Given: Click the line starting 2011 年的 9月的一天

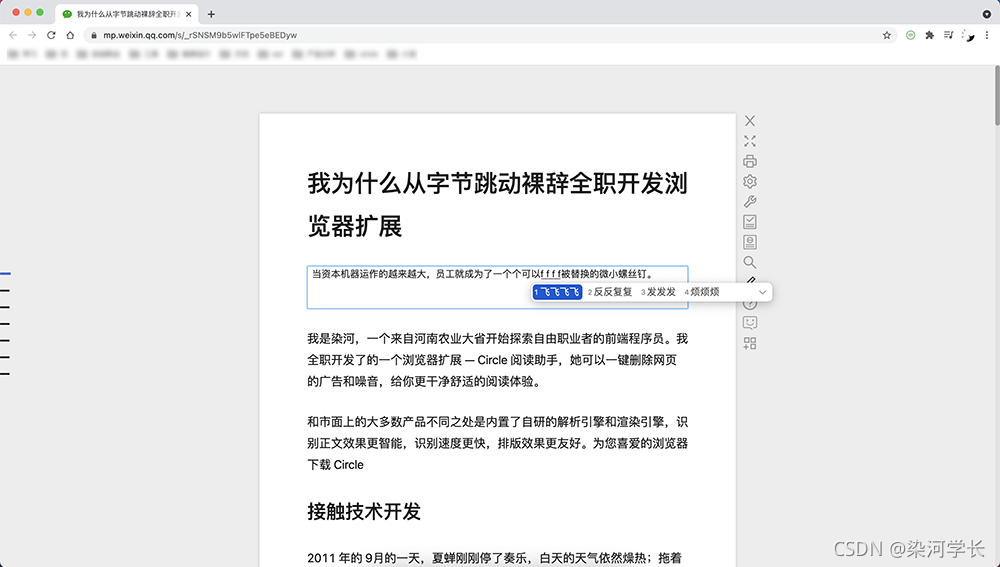Looking at the screenshot, I should point(494,558).
